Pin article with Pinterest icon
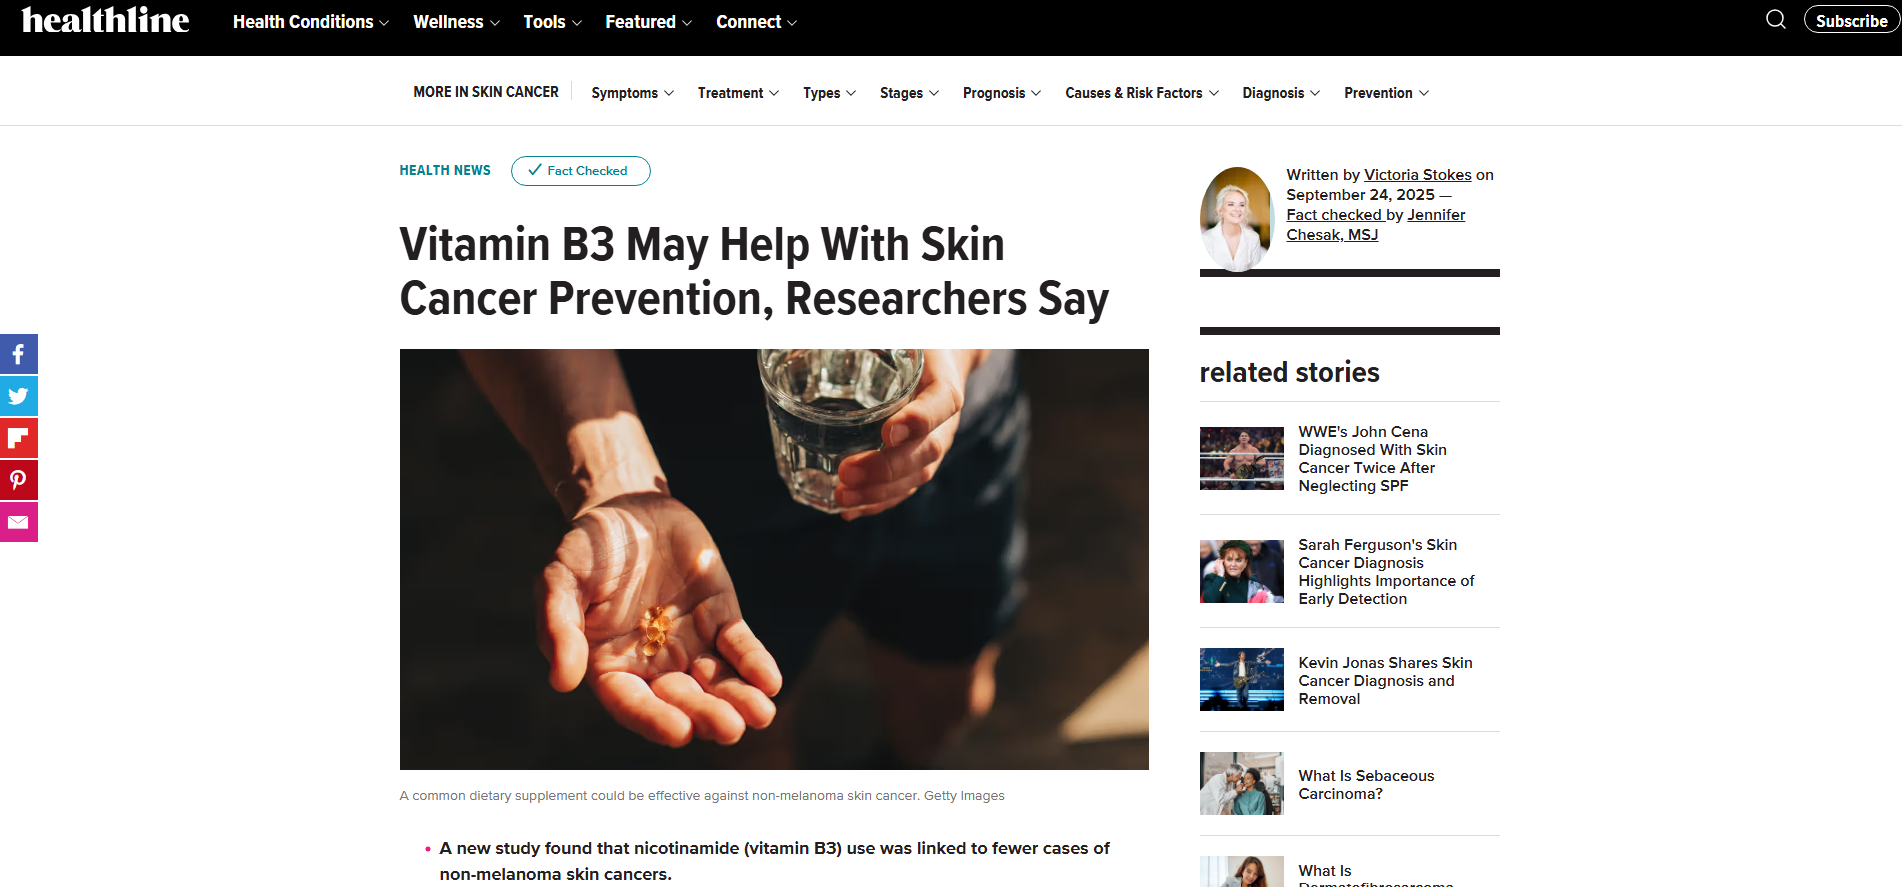The image size is (1902, 887). coord(18,480)
